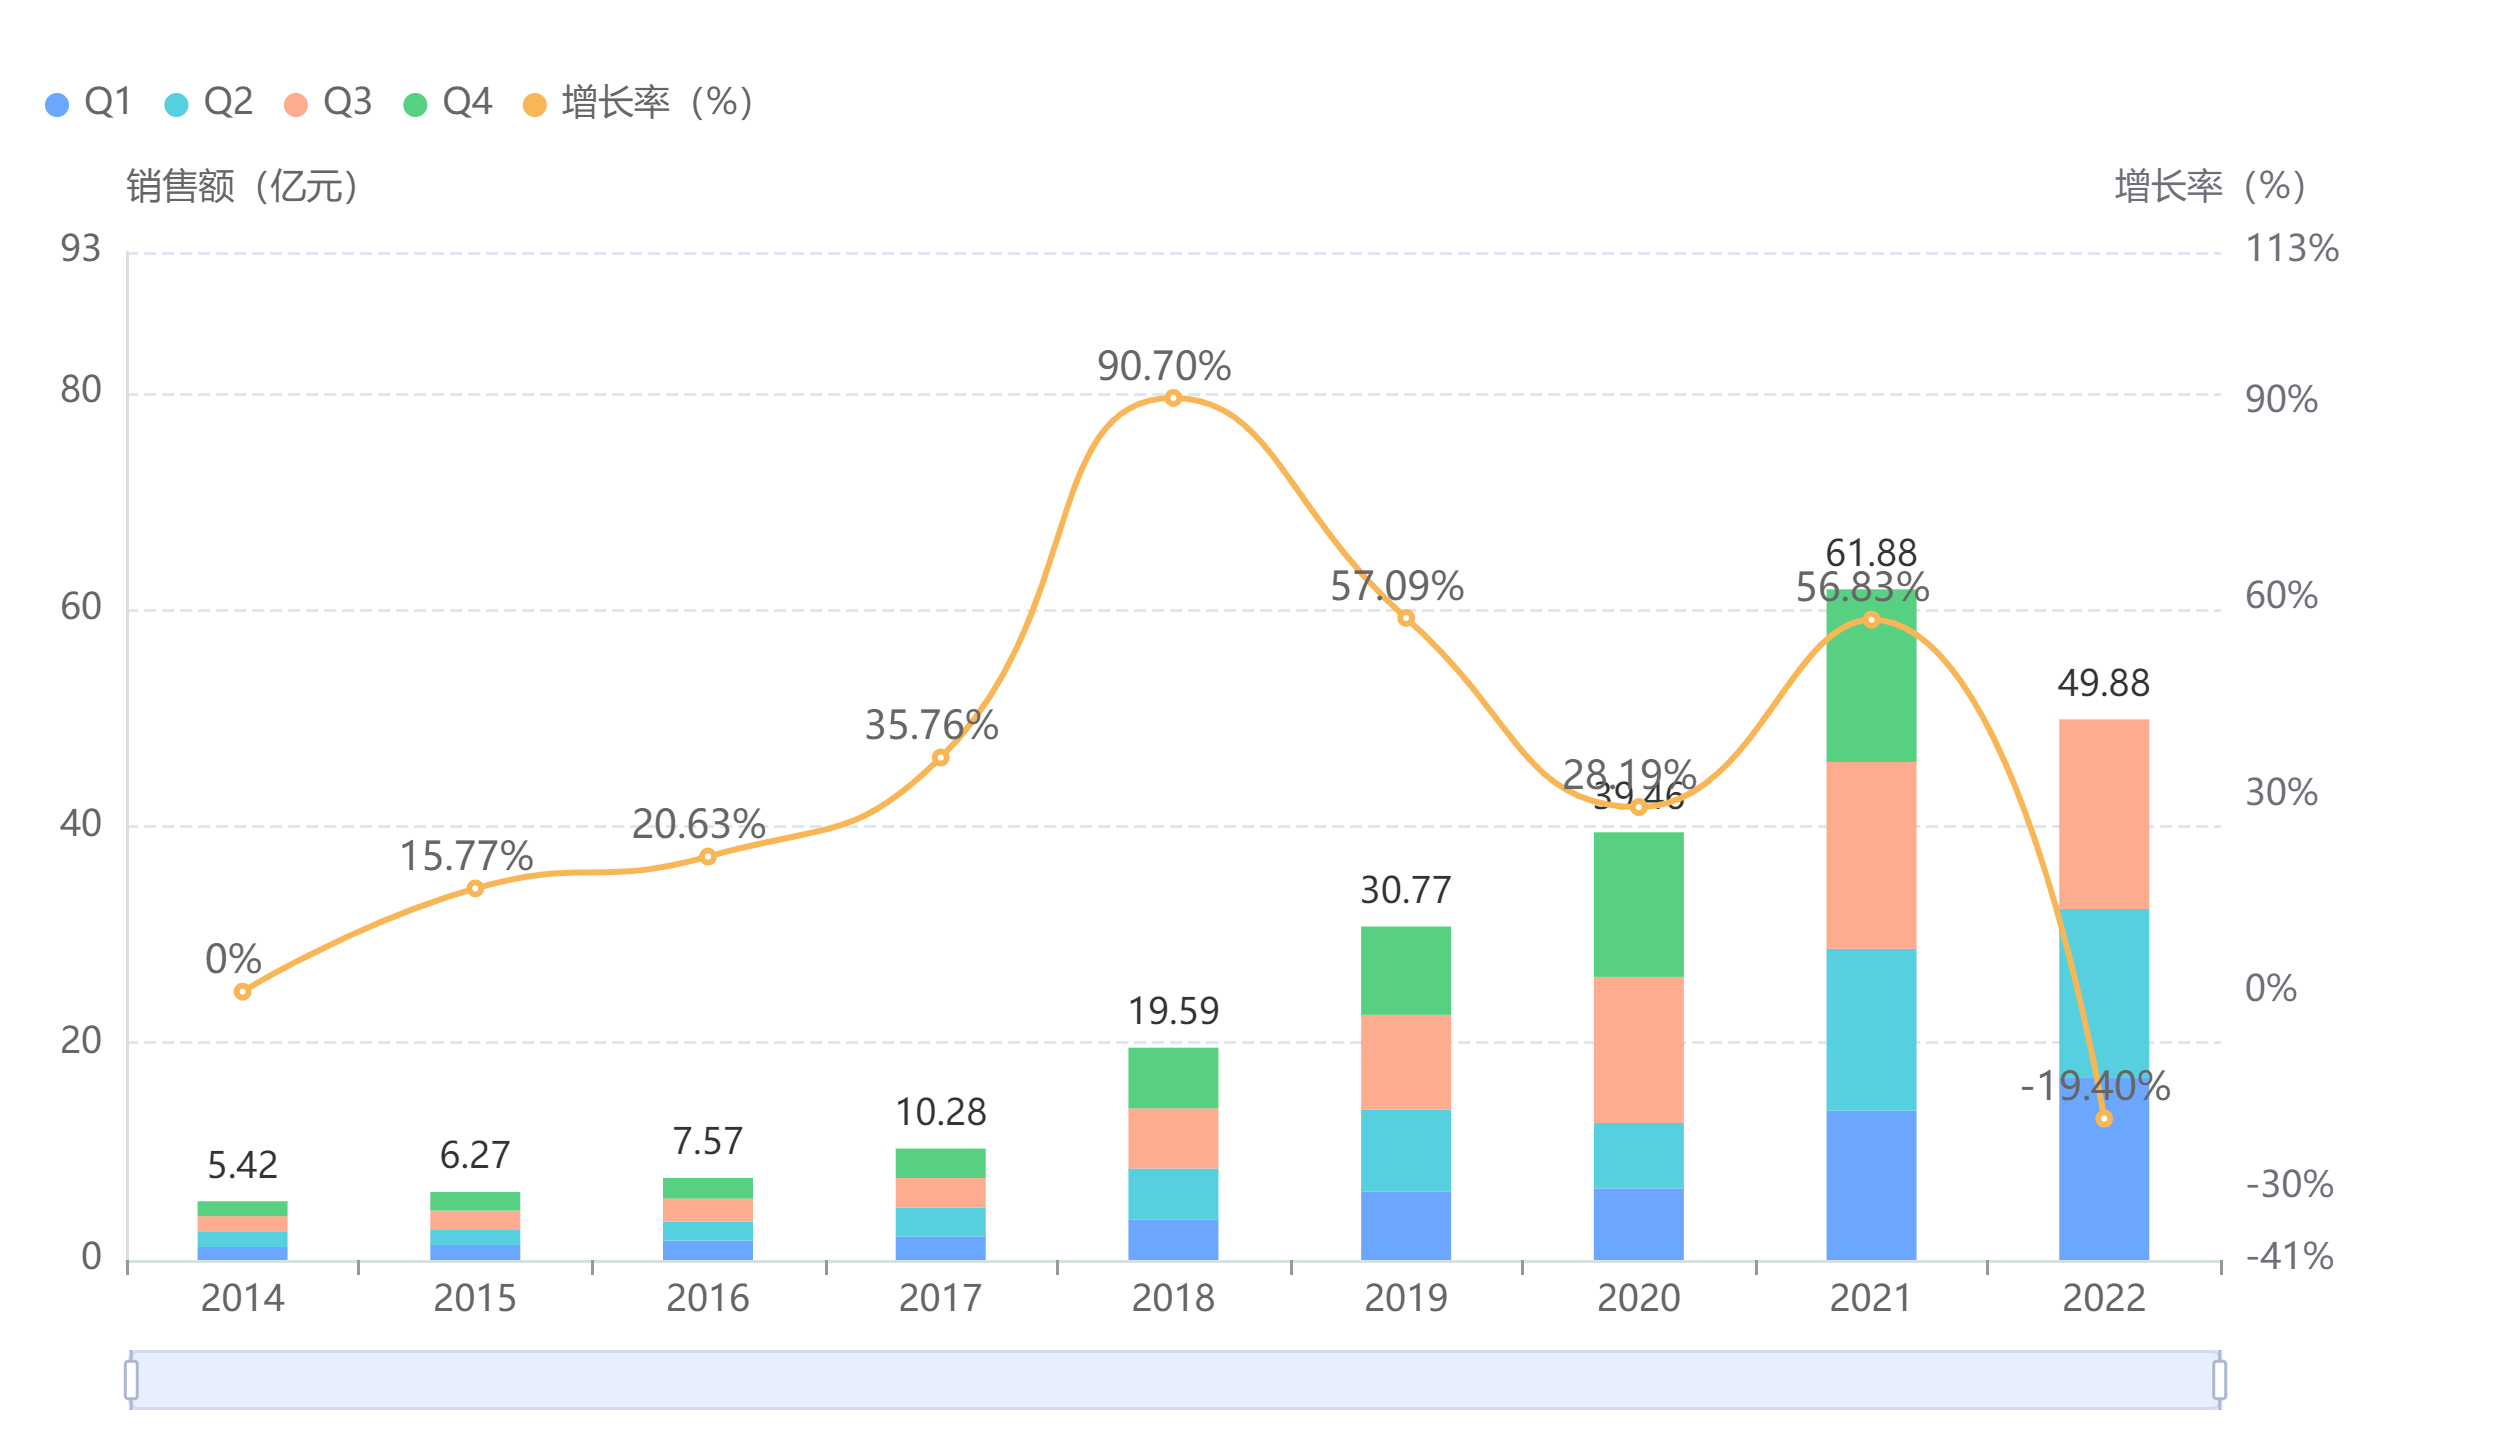The height and width of the screenshot is (1440, 2520).
Task: Click the green Q4 segment of 2020 bar
Action: point(1638,905)
